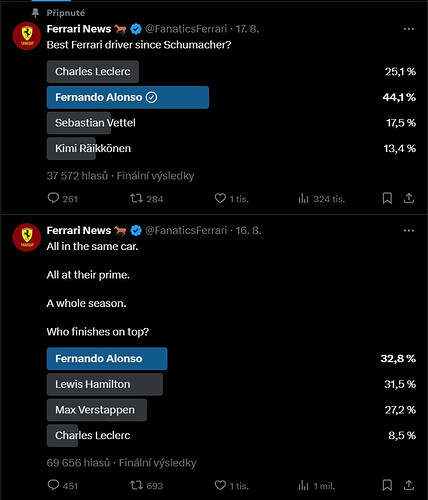The width and height of the screenshot is (428, 500).
Task: Click the Ferrari logo avatar on first tweet
Action: coord(27,36)
